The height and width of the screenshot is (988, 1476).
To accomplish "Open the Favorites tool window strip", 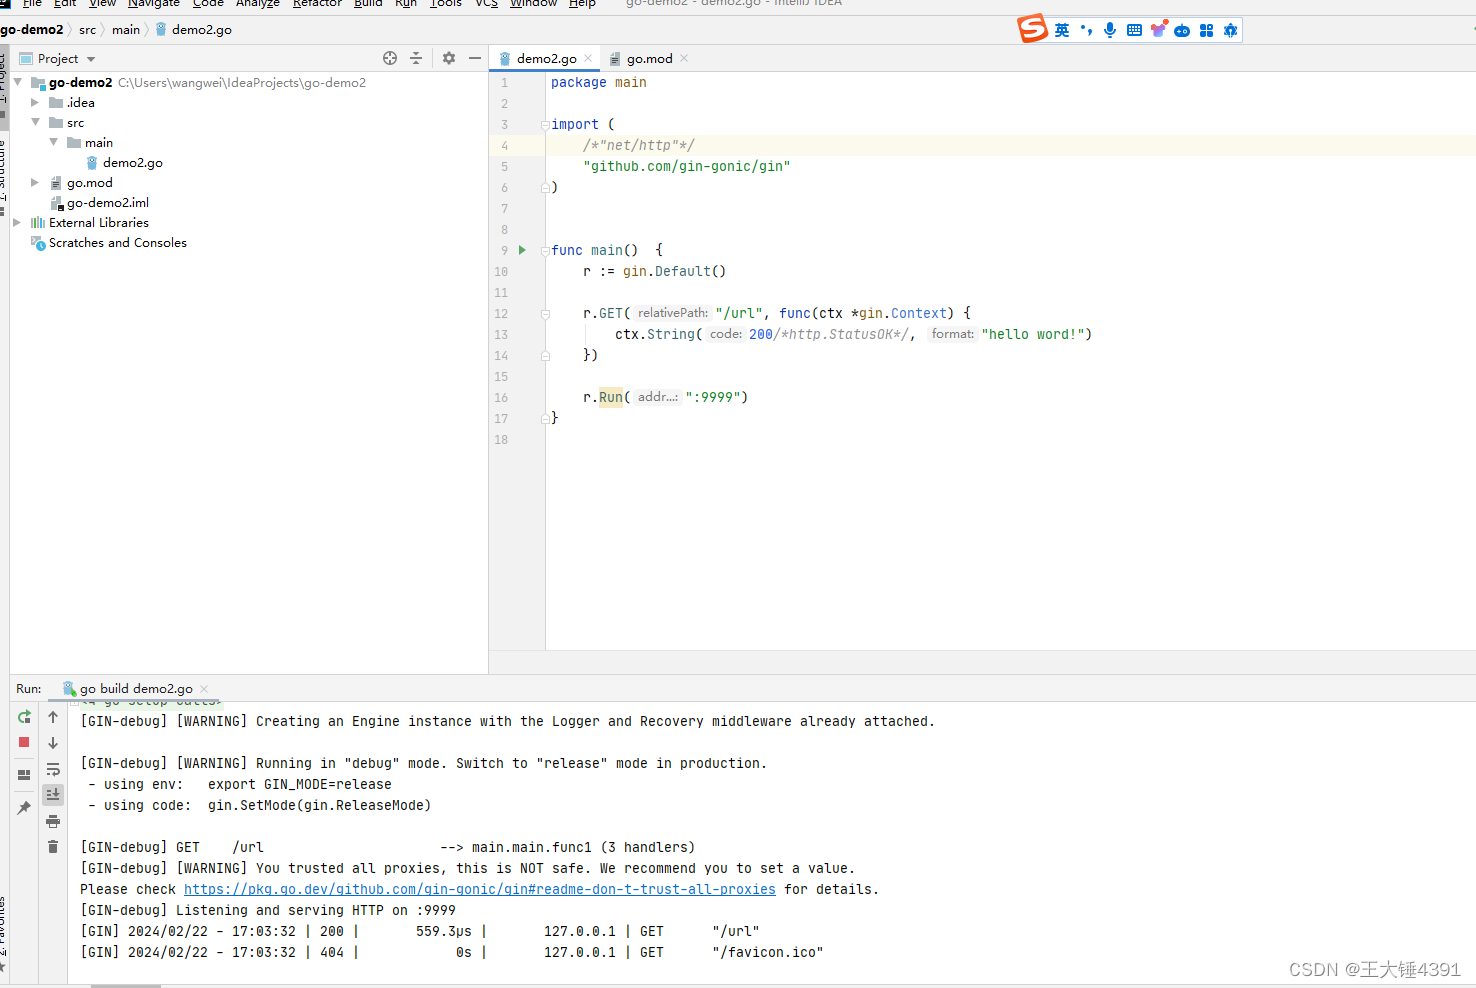I will pyautogui.click(x=3, y=935).
